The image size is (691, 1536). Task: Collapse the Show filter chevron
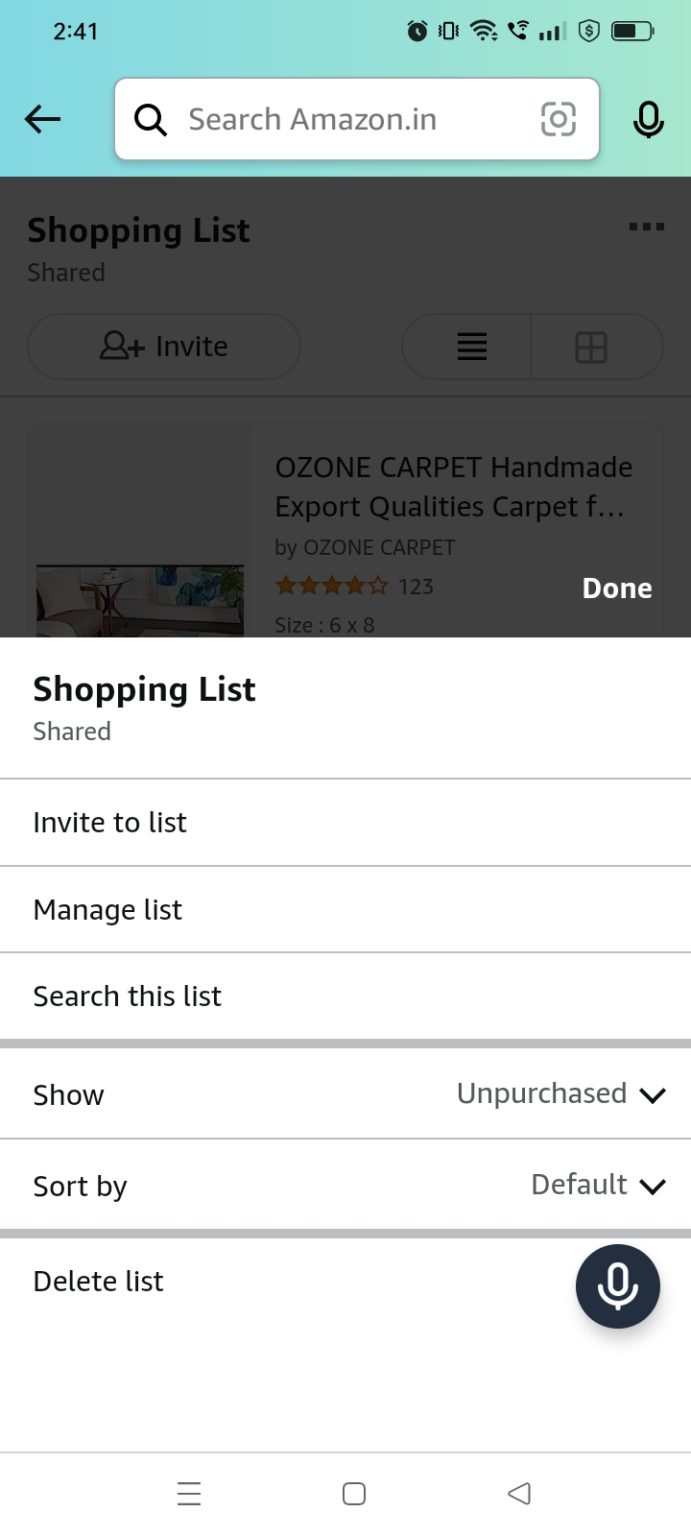point(654,1094)
